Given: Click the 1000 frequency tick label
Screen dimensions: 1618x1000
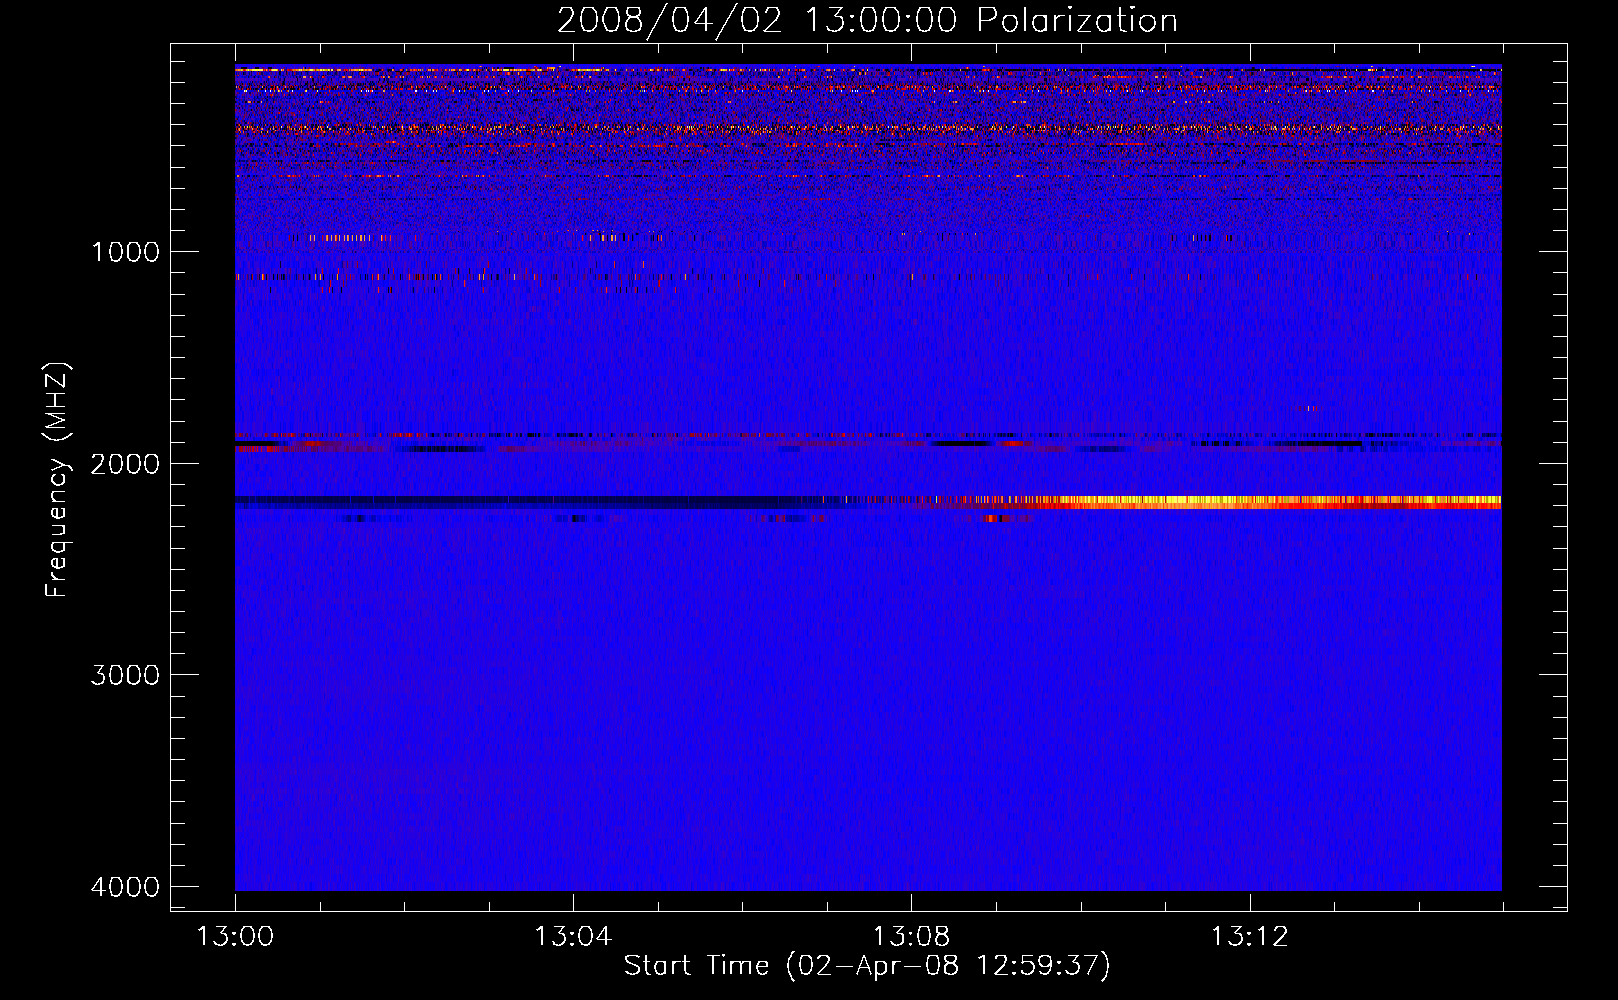Looking at the screenshot, I should click(125, 252).
